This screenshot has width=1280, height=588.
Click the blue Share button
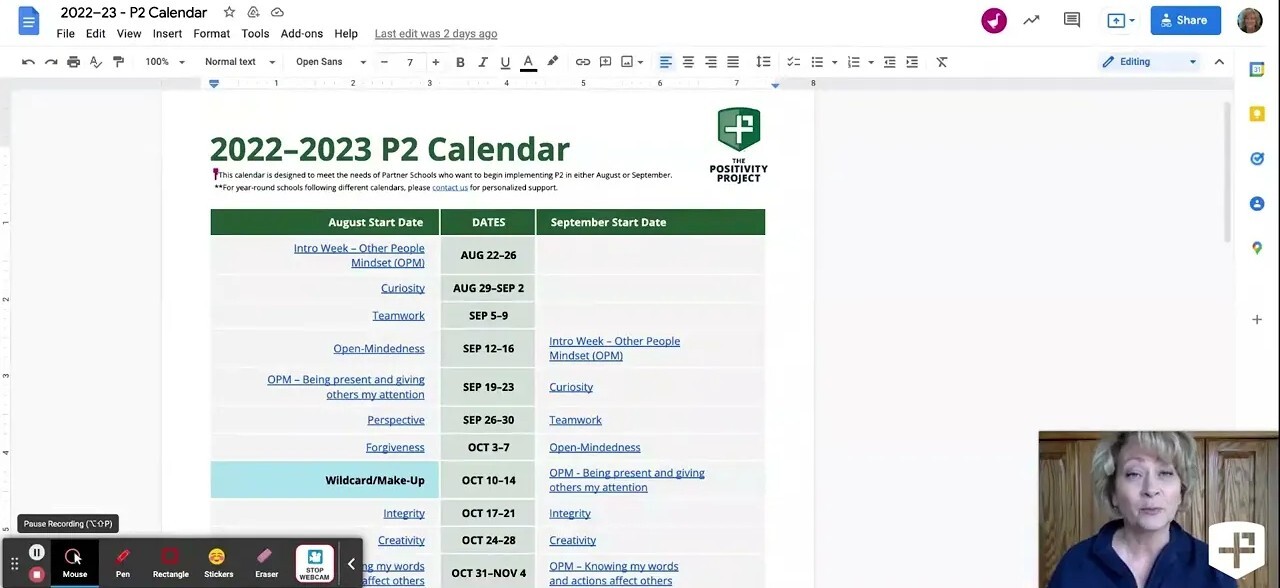tap(1185, 20)
